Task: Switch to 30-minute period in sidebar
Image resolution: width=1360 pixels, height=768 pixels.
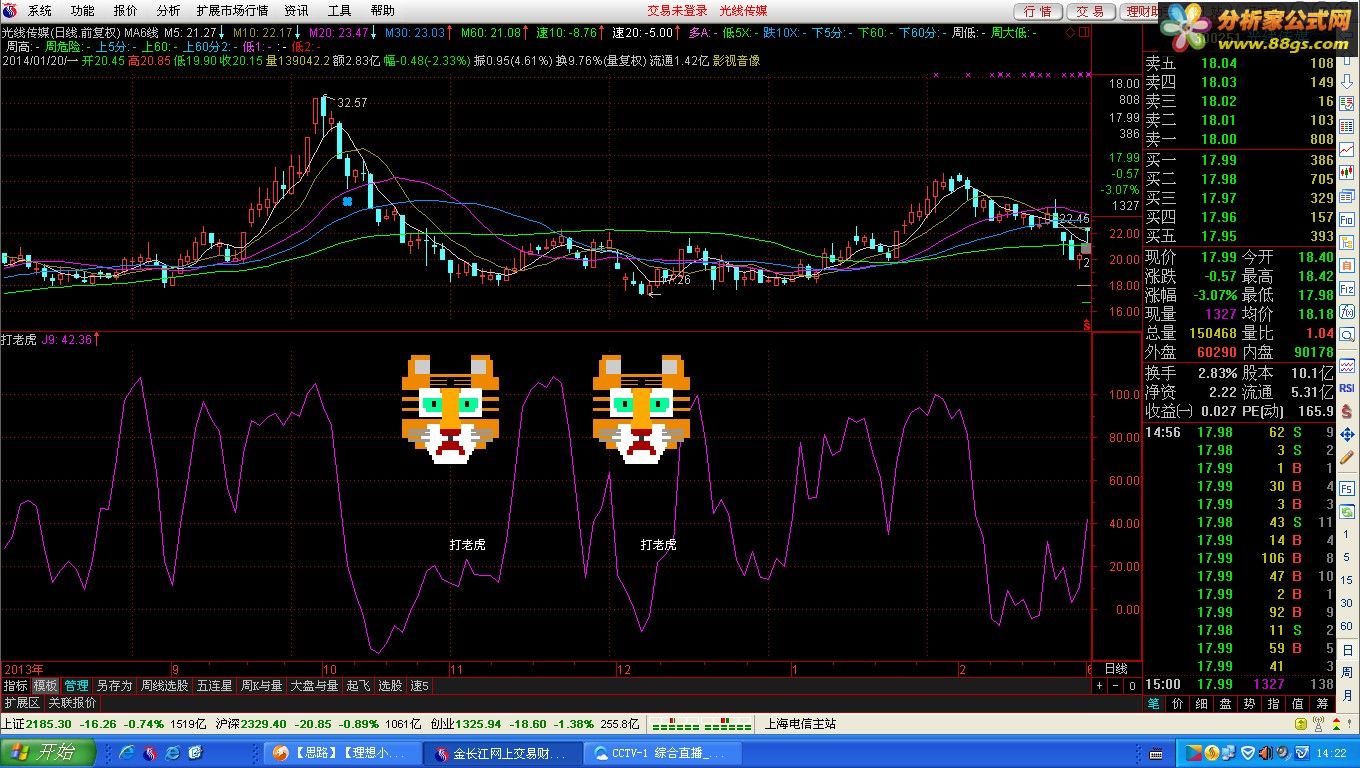Action: click(1347, 603)
